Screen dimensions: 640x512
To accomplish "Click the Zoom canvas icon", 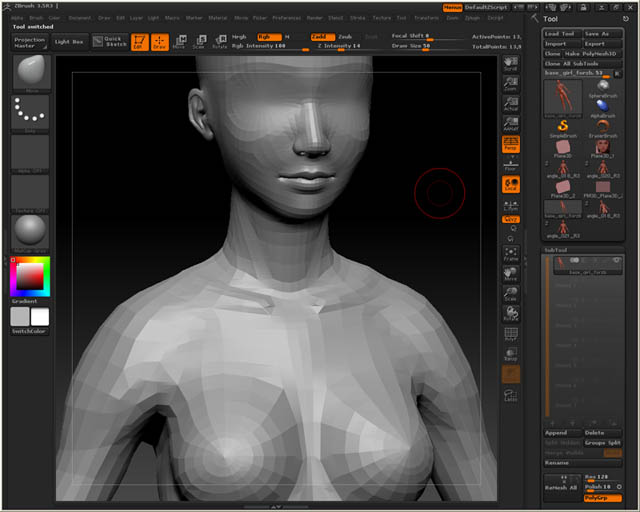I will point(511,84).
